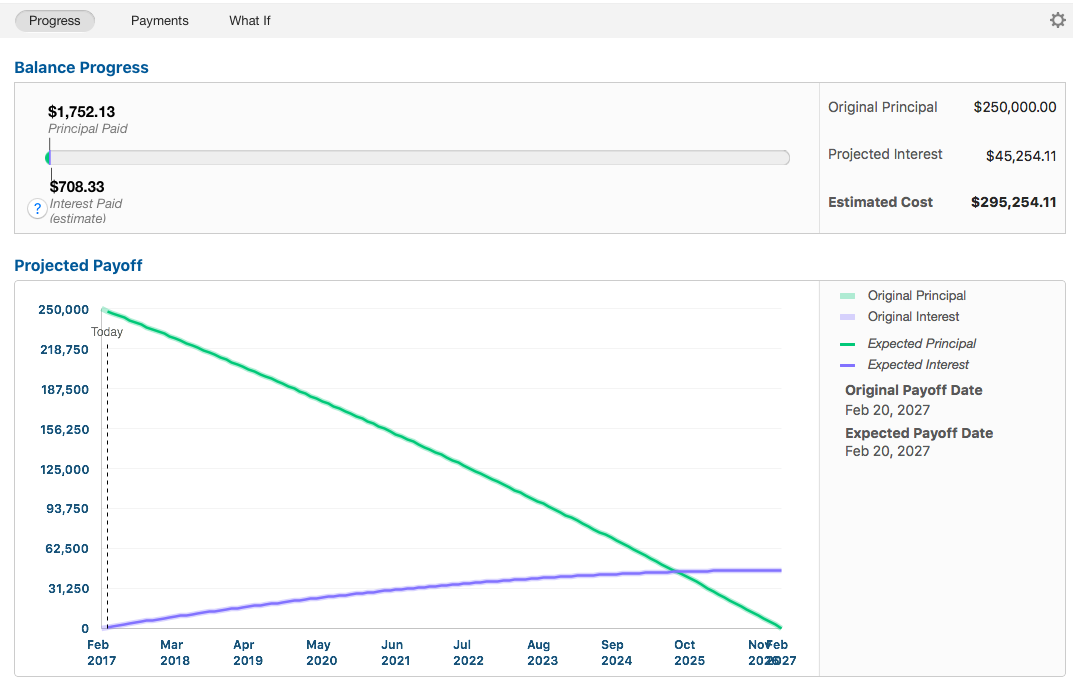Screen dimensions: 1073x685
Task: Toggle Original Interest legend swatch
Action: coord(847,317)
